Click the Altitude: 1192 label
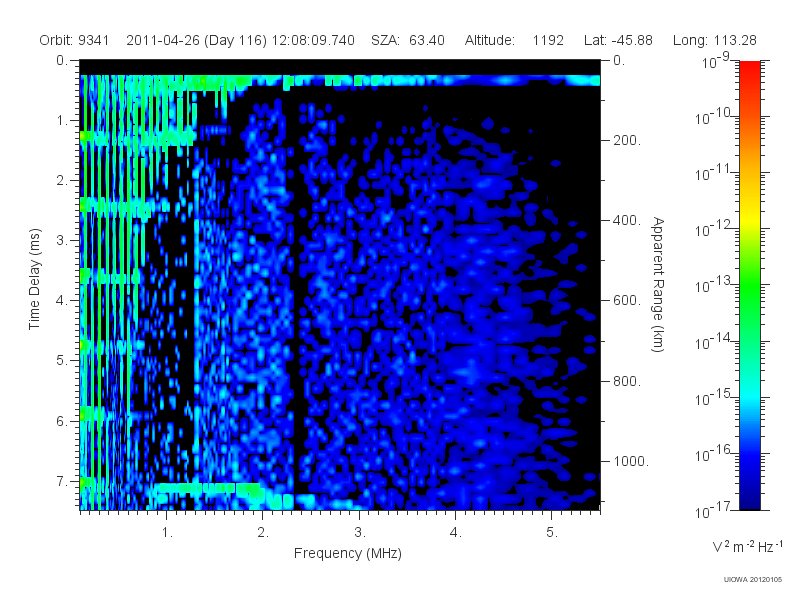This screenshot has height=600, width=800. [514, 40]
